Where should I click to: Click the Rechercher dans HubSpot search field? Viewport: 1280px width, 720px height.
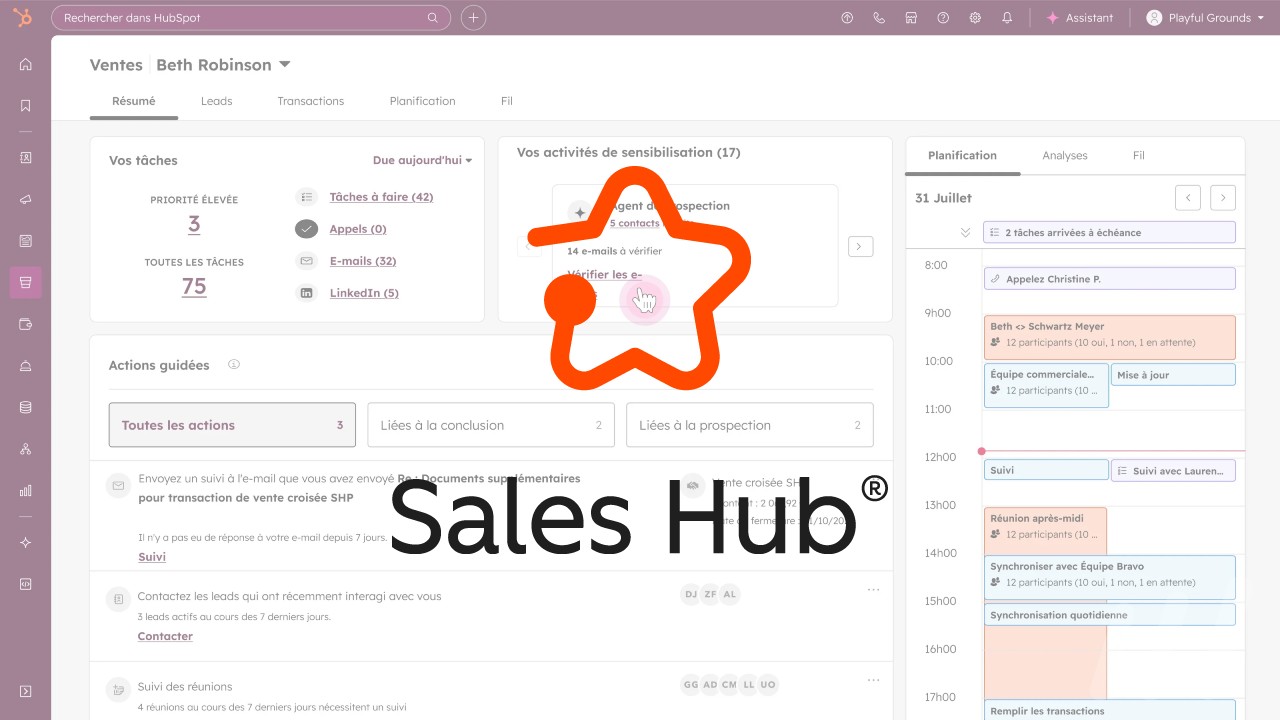coord(249,18)
